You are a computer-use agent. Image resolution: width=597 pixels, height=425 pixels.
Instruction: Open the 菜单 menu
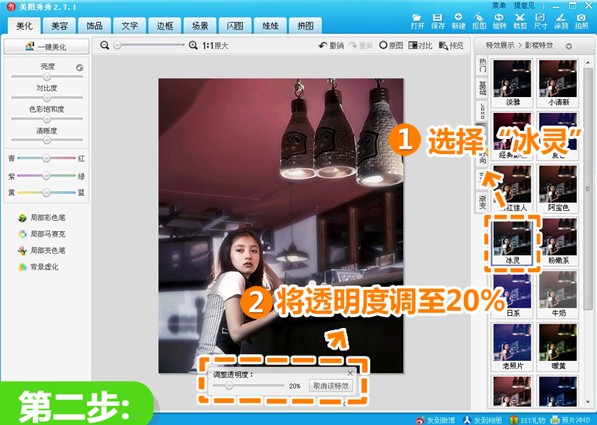pyautogui.click(x=499, y=5)
